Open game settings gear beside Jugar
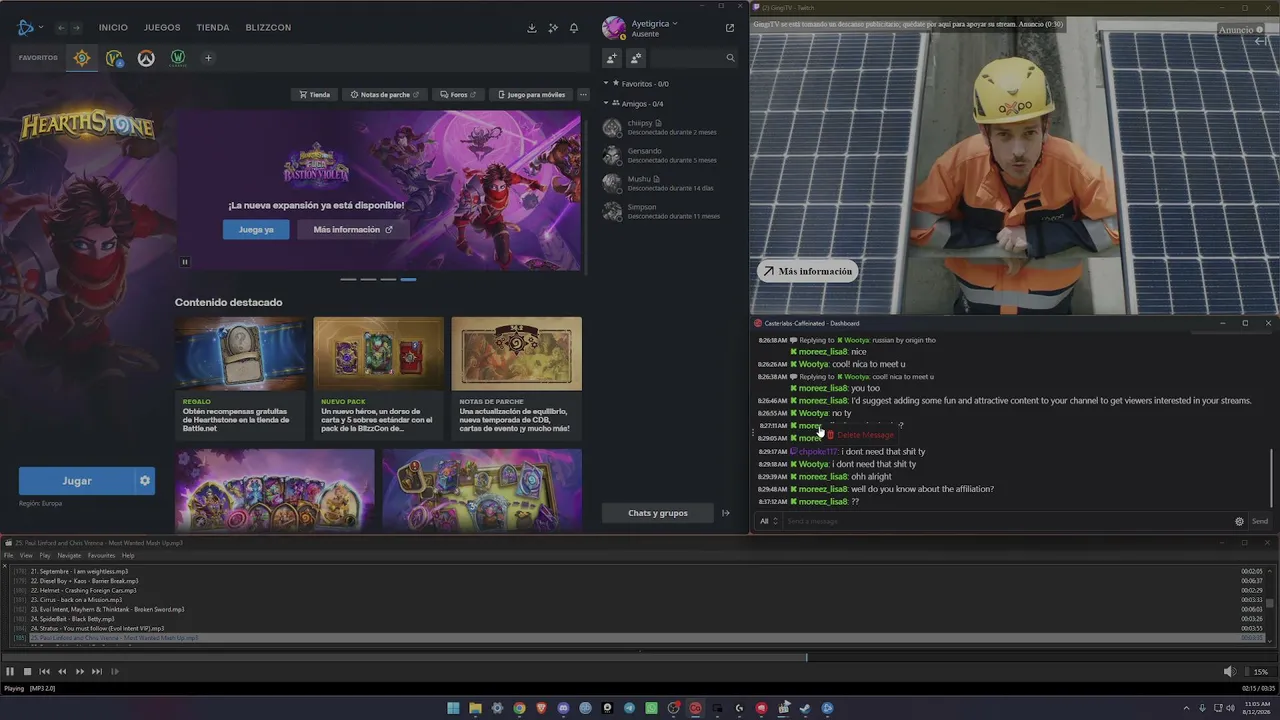Image resolution: width=1280 pixels, height=720 pixels. pos(145,481)
